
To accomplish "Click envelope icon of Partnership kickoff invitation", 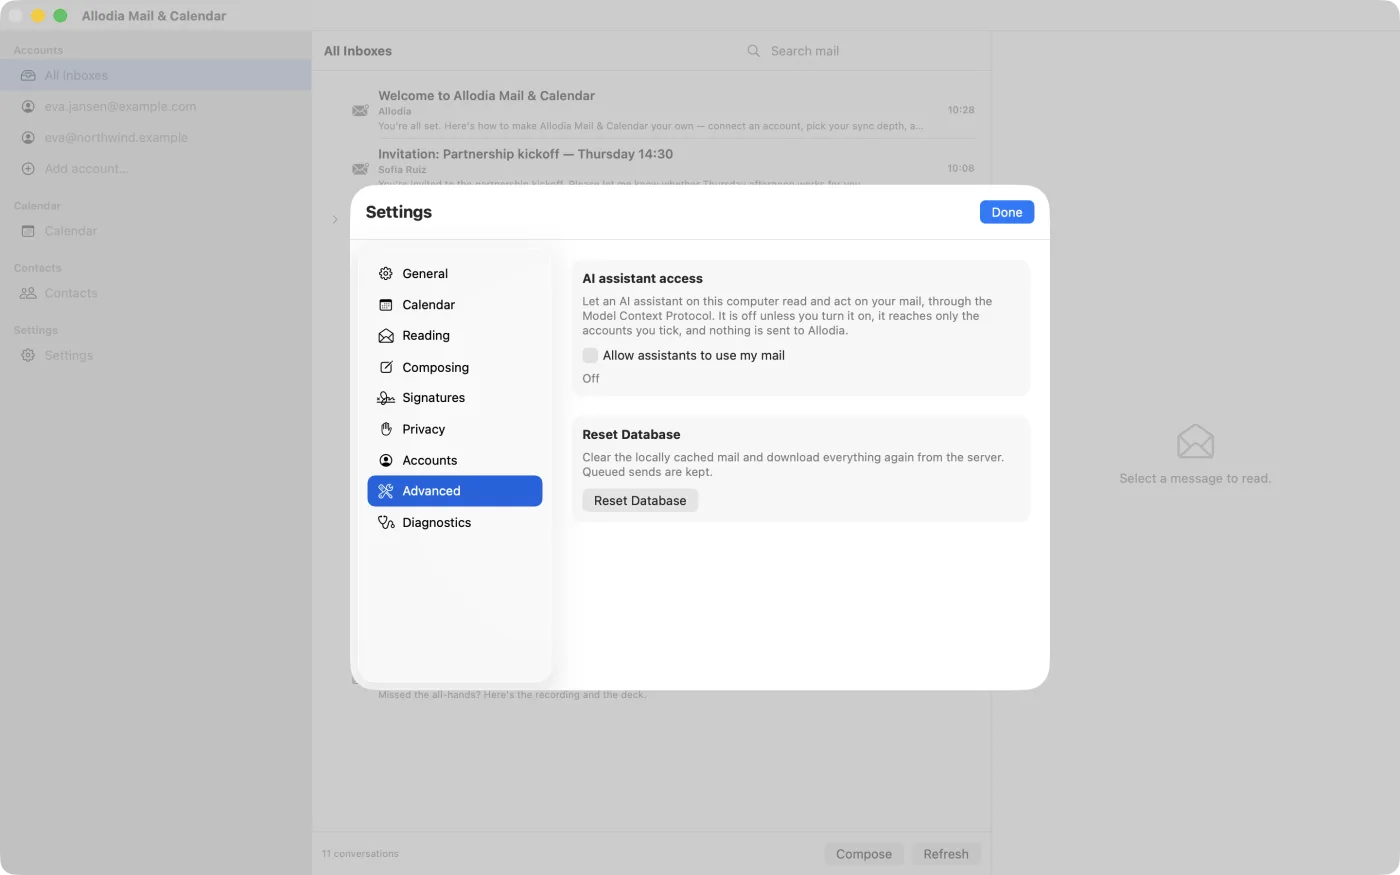I will (x=360, y=169).
